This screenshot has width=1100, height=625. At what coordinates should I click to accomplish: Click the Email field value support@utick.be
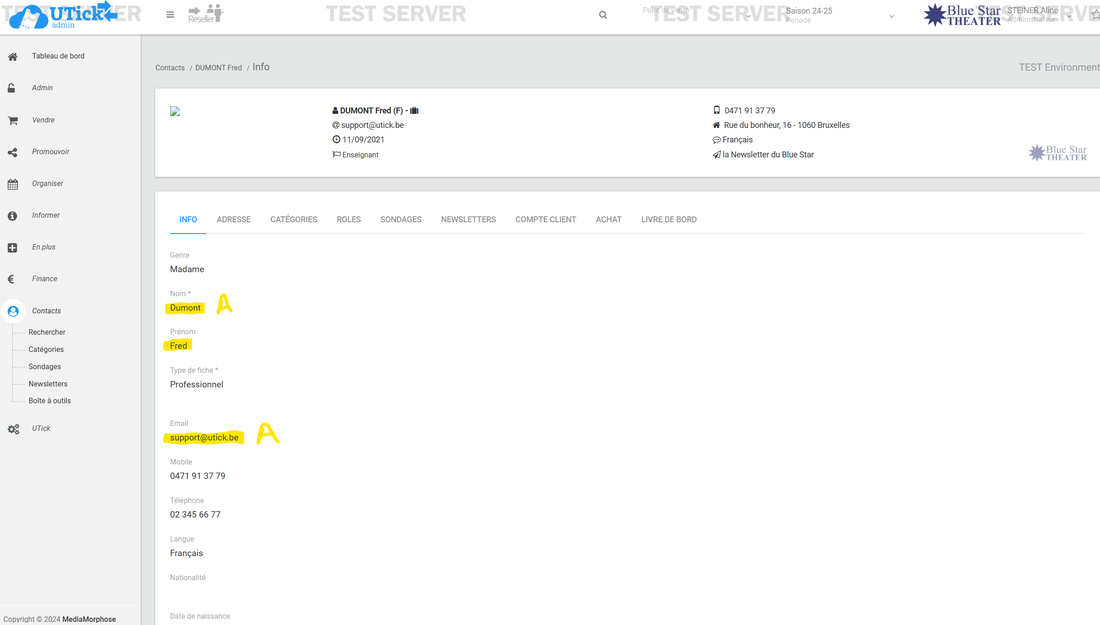[x=204, y=437]
